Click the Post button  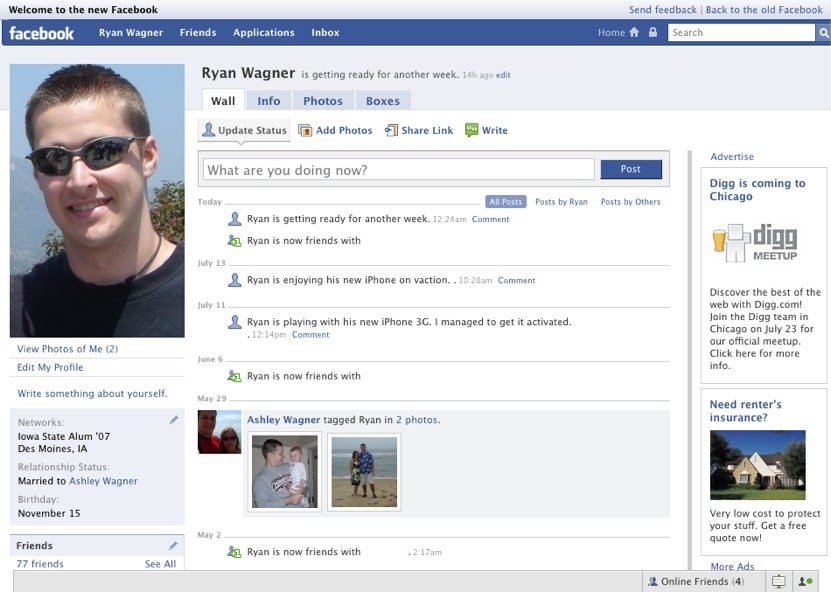[x=631, y=169]
